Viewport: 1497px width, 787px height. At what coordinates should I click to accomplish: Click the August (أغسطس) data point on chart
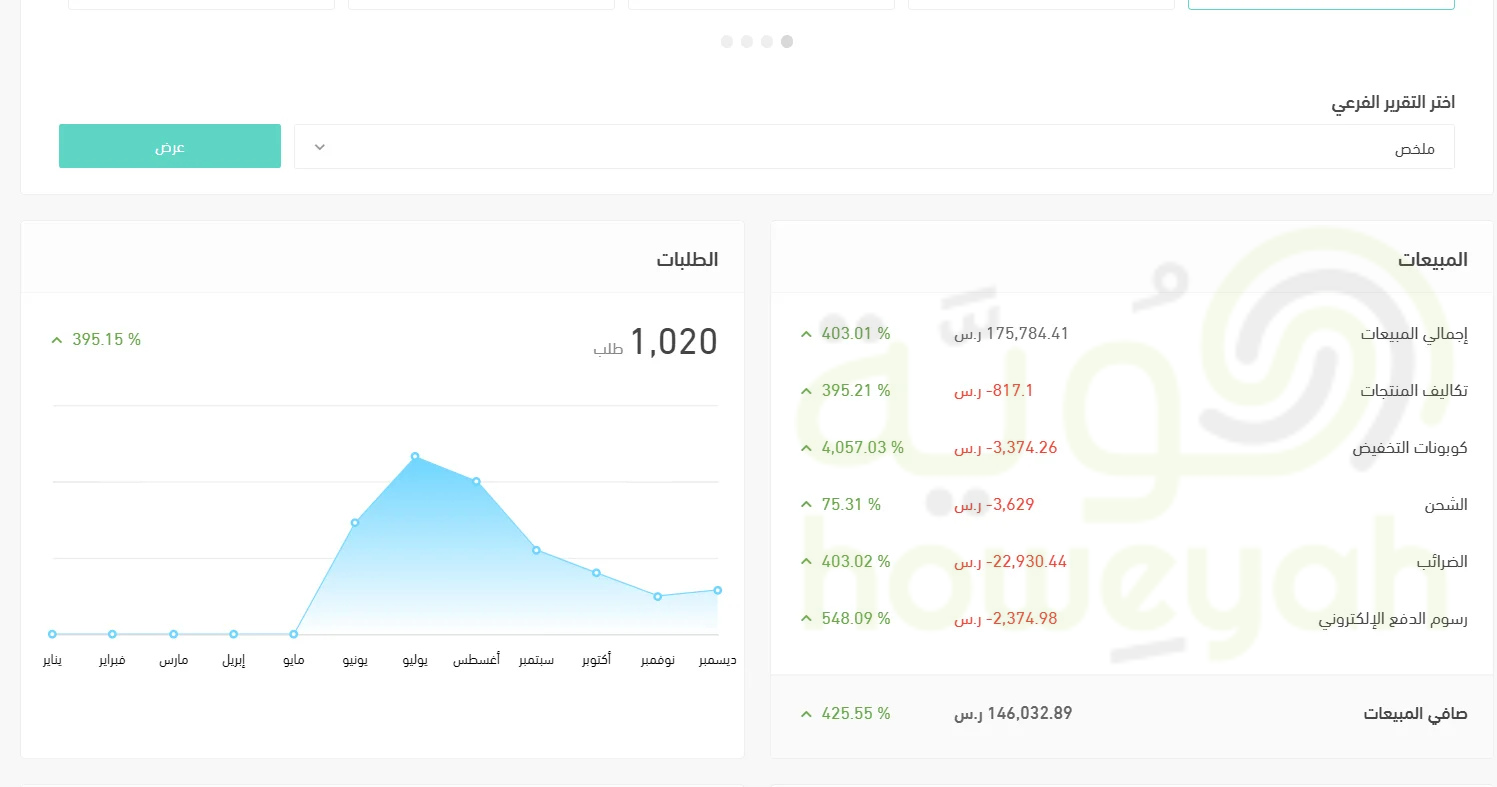pyautogui.click(x=476, y=481)
